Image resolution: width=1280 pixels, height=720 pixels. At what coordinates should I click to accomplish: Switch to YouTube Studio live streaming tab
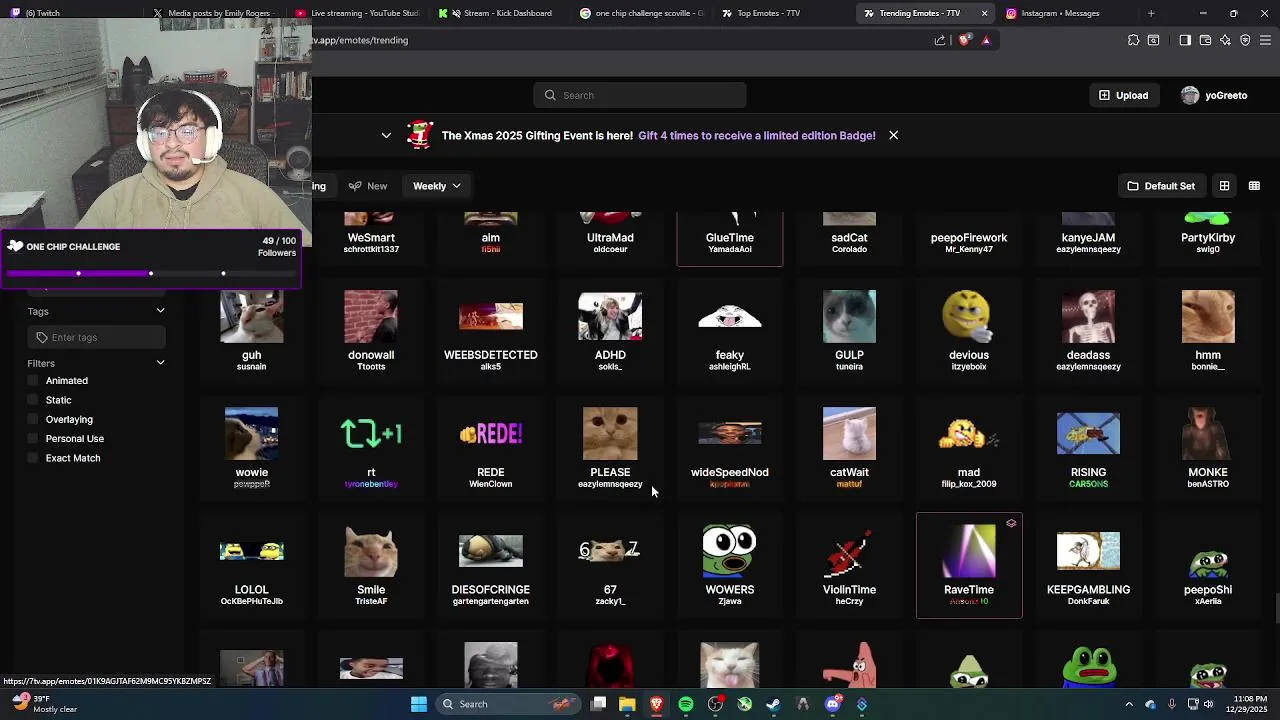(x=358, y=13)
